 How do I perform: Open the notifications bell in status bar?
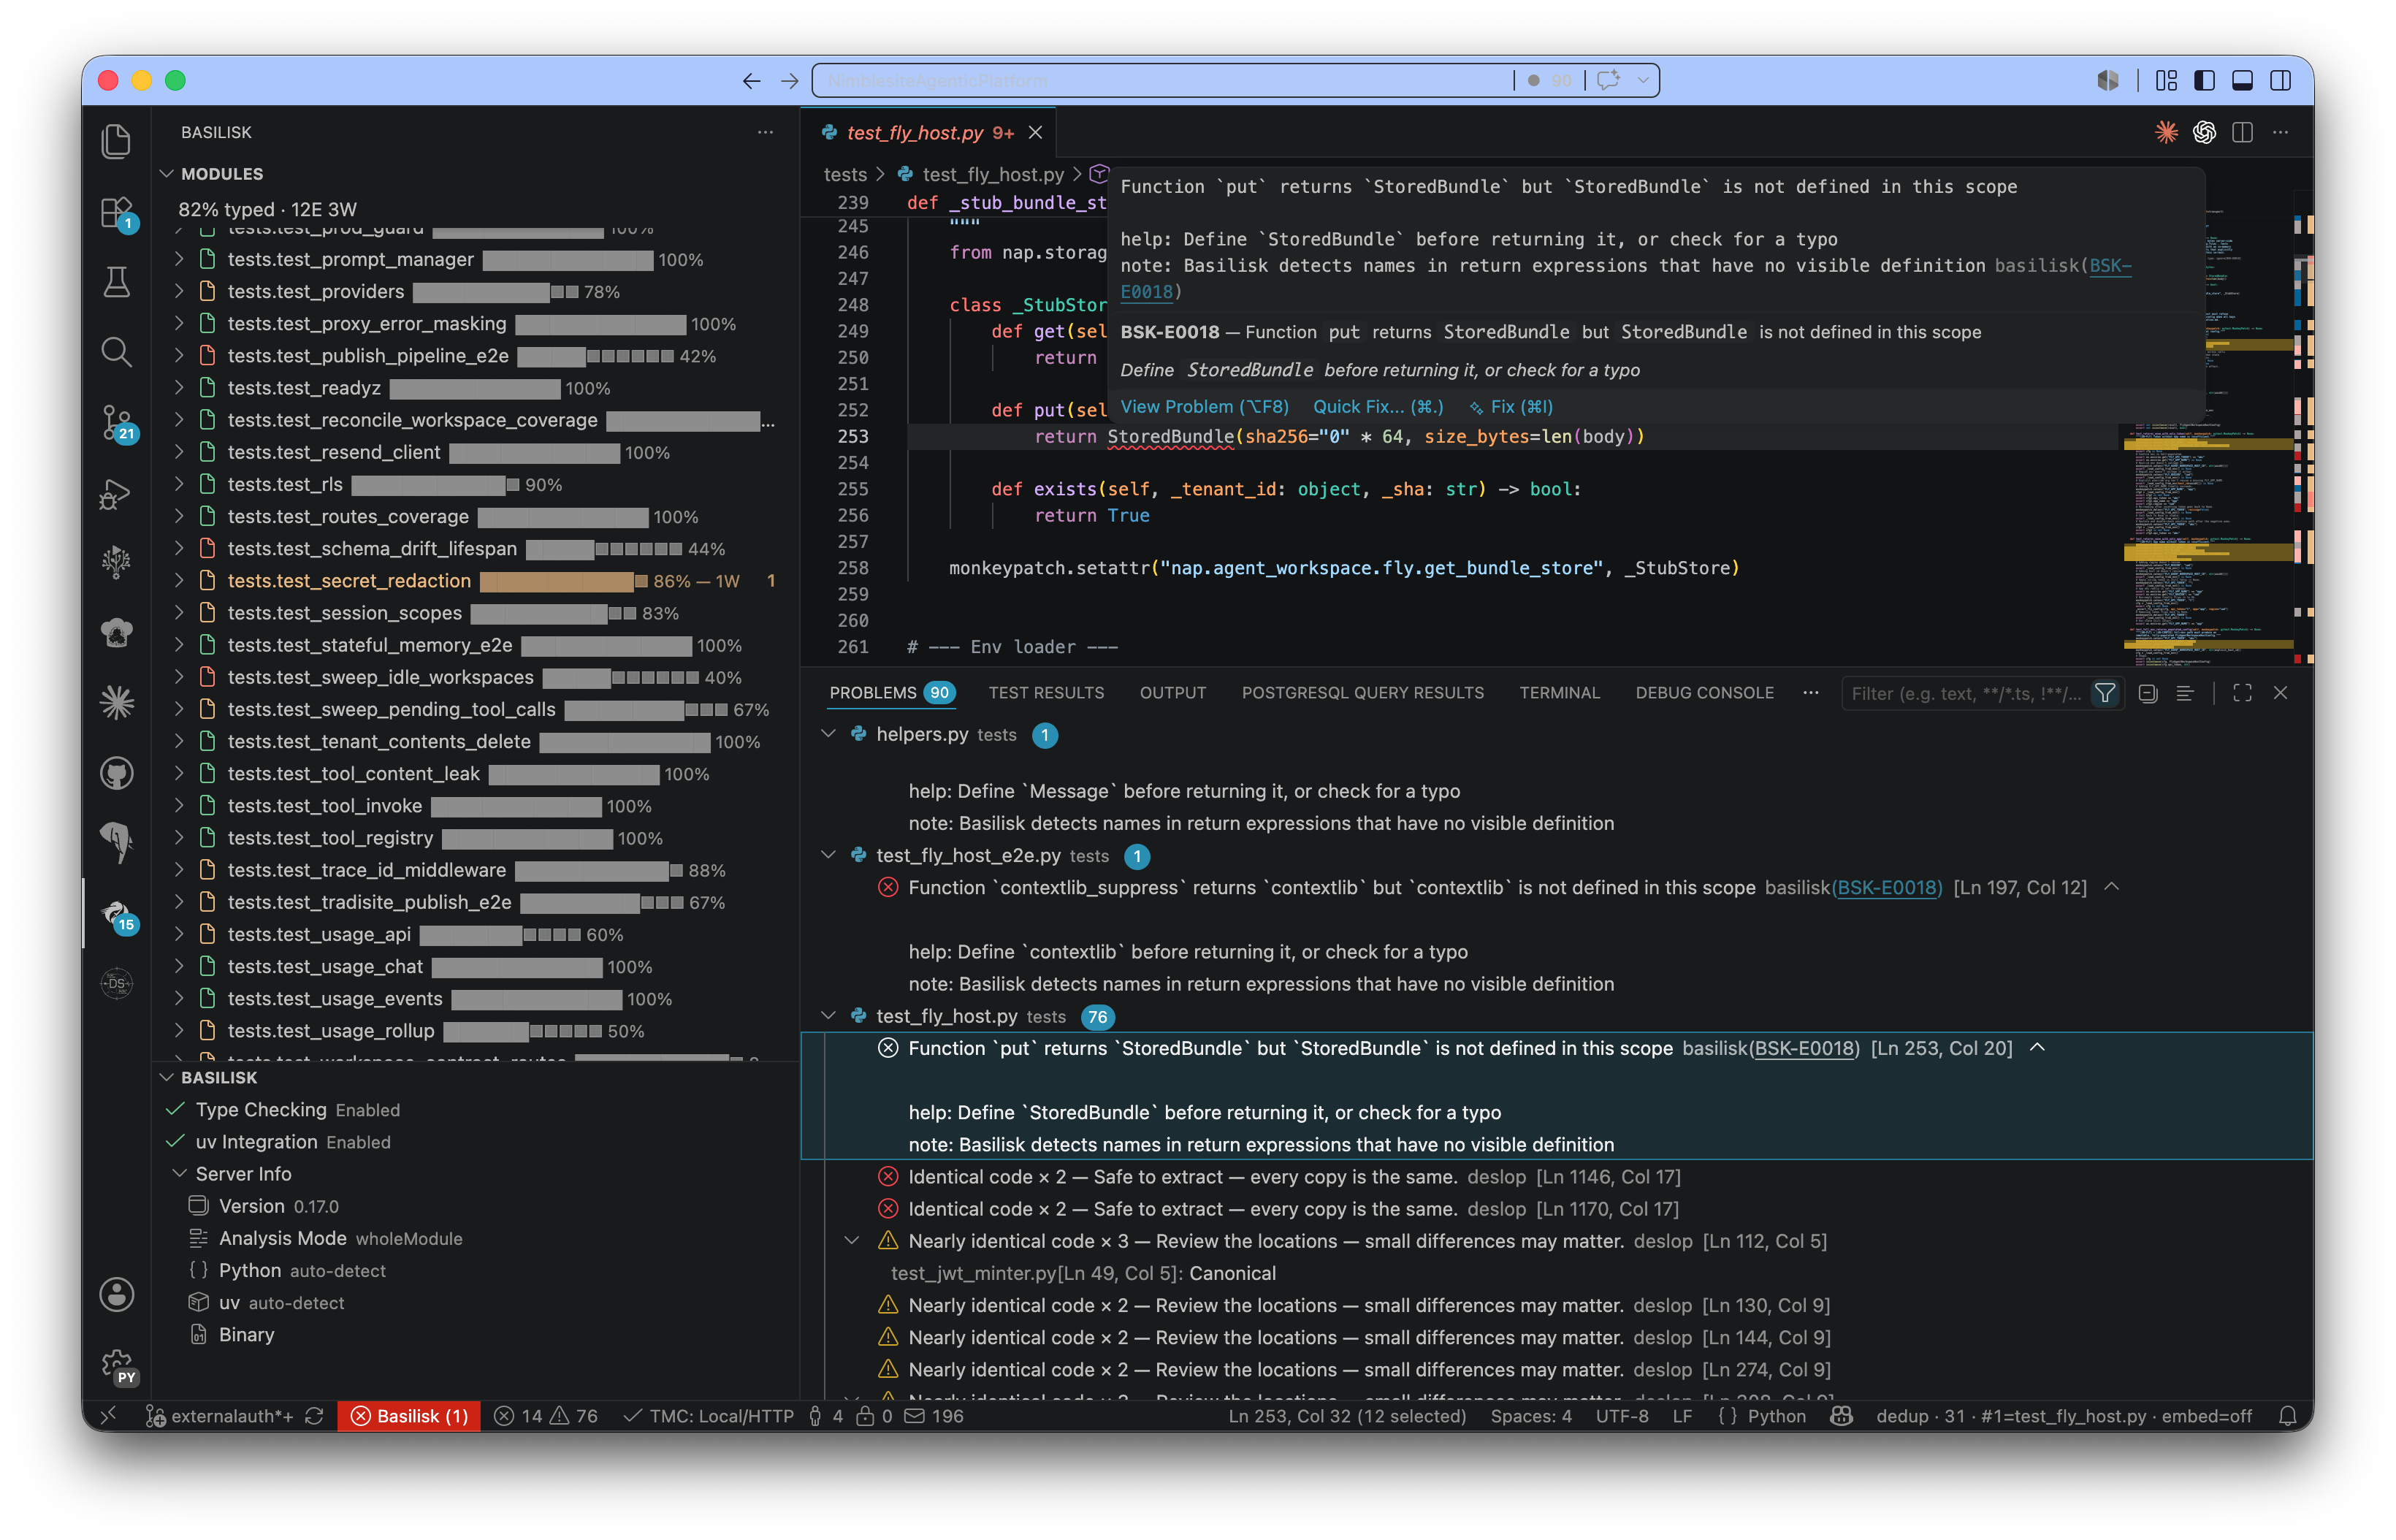2288,1416
